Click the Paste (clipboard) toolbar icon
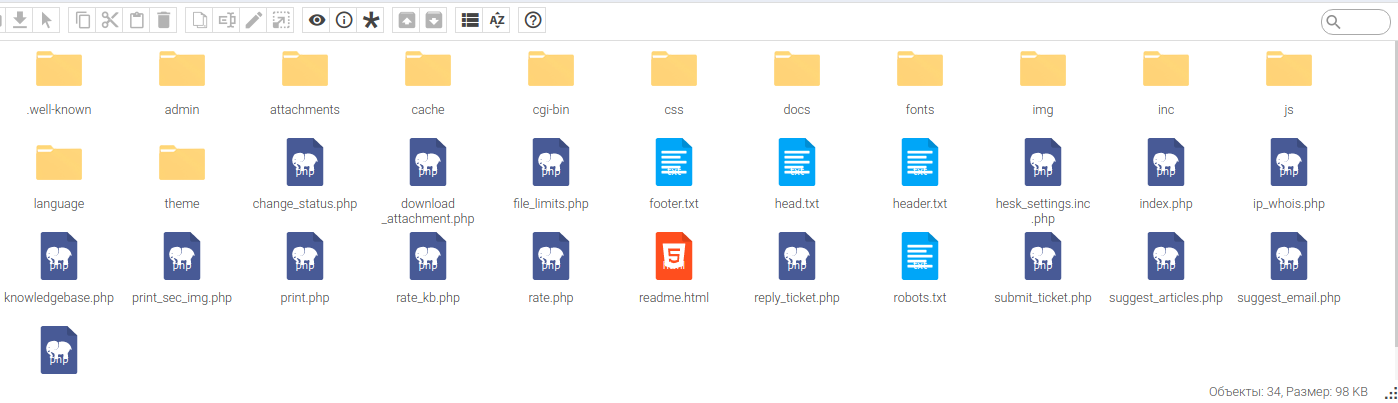The image size is (1398, 403). (137, 20)
